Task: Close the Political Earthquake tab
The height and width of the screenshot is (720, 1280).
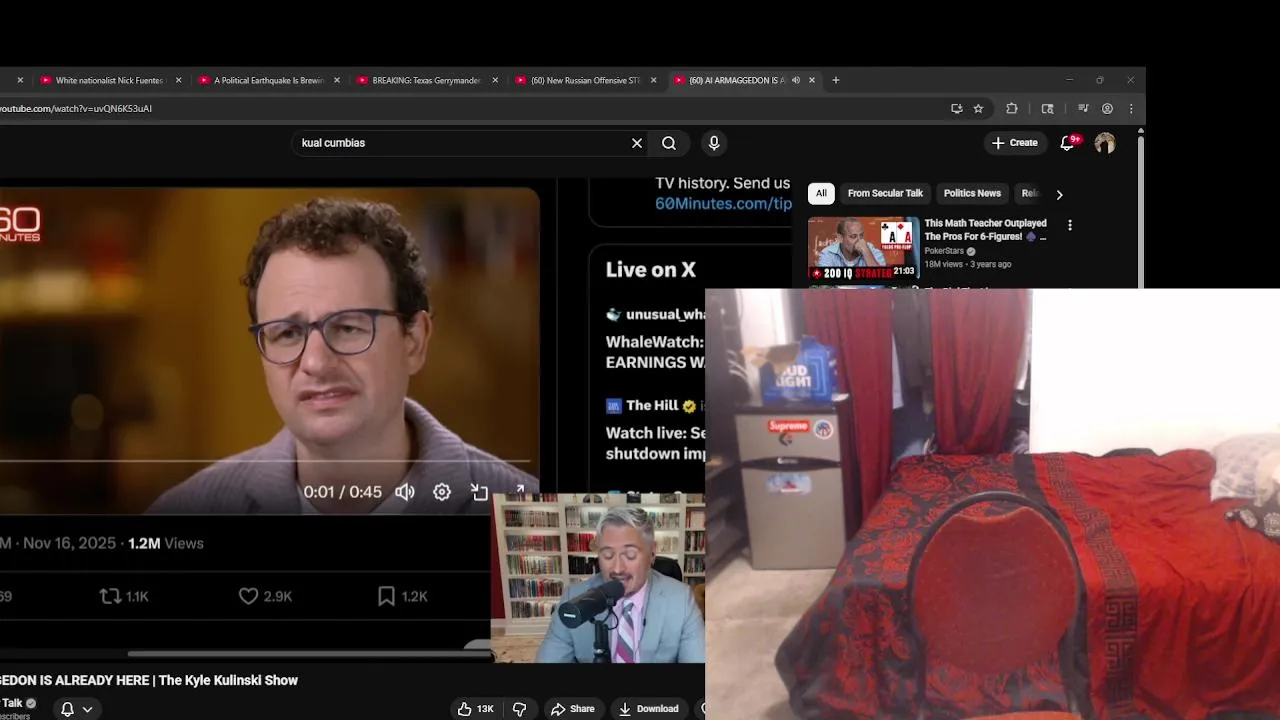Action: (x=337, y=80)
